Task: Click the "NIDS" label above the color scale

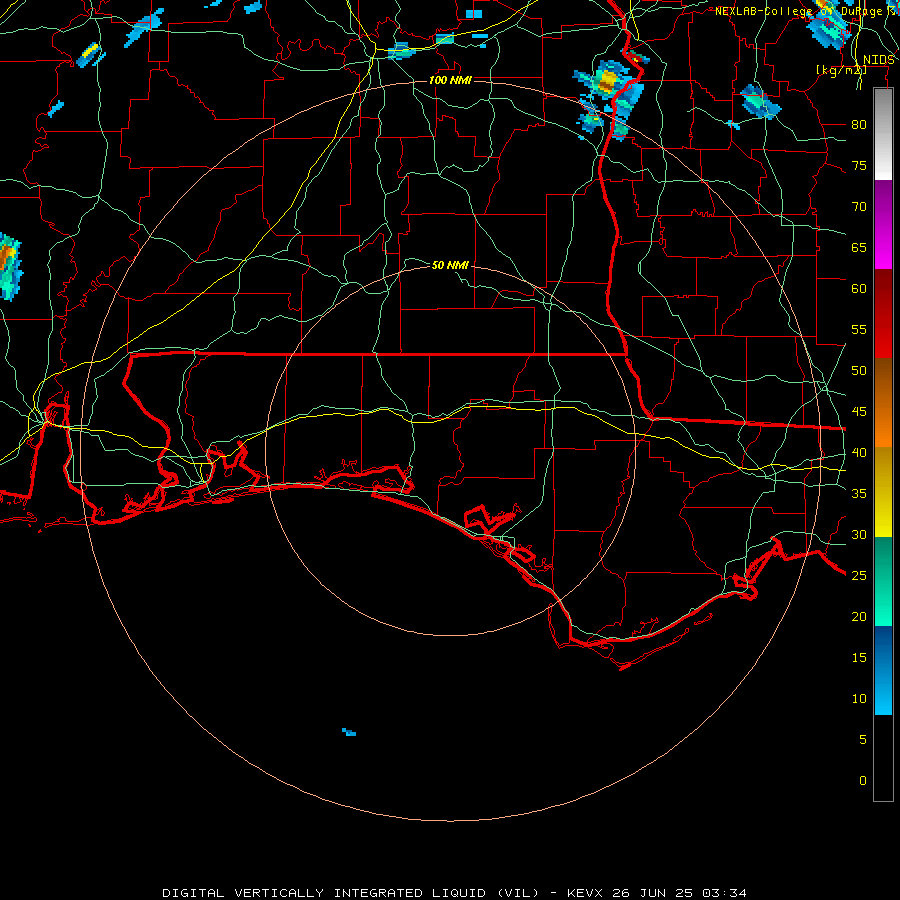Action: coord(879,60)
